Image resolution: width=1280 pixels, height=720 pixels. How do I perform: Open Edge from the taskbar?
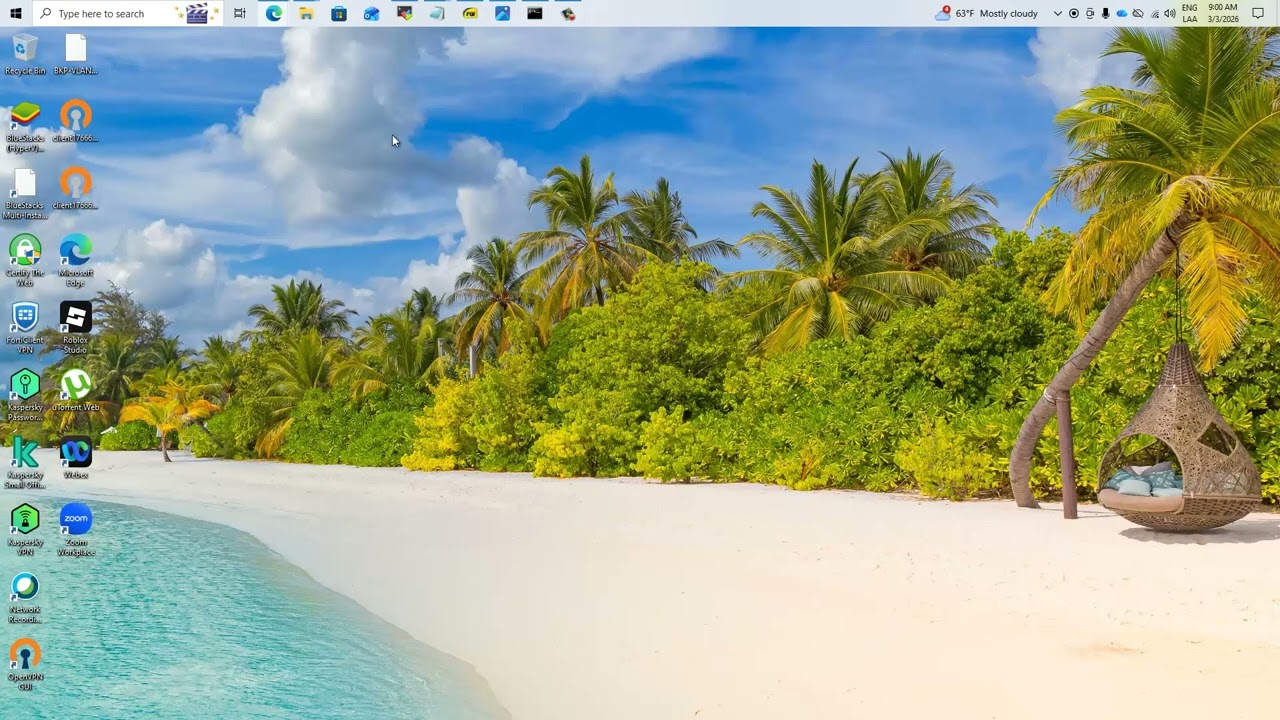point(274,13)
